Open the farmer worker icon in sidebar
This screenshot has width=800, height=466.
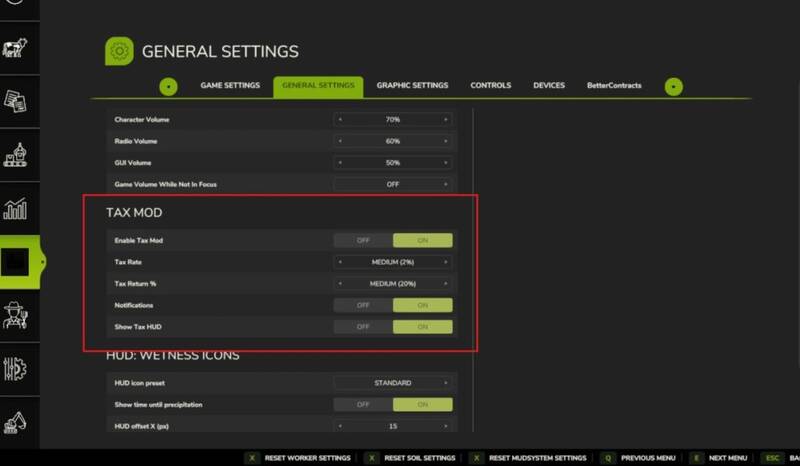[x=17, y=314]
